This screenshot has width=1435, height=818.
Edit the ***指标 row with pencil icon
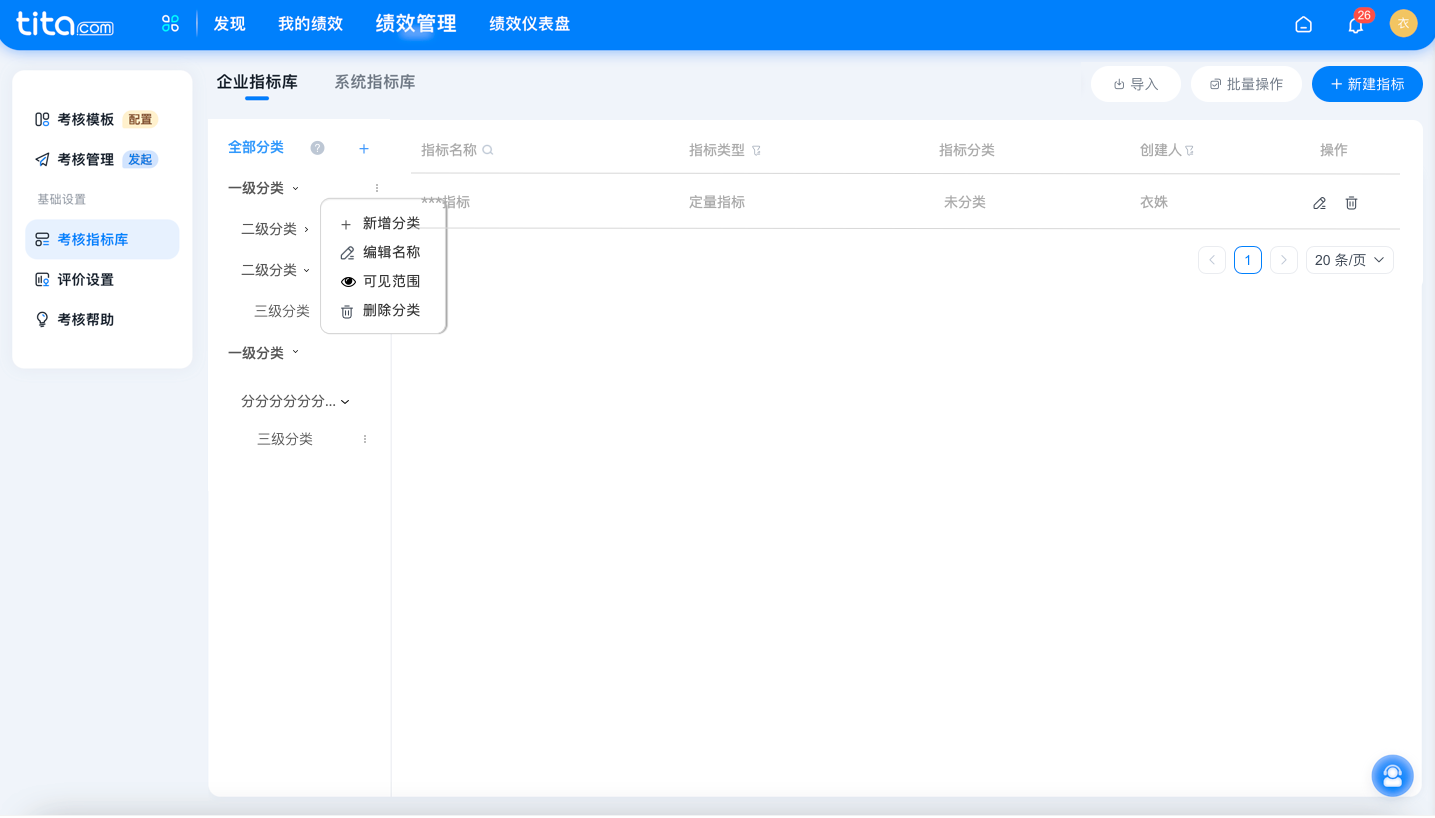click(1319, 203)
